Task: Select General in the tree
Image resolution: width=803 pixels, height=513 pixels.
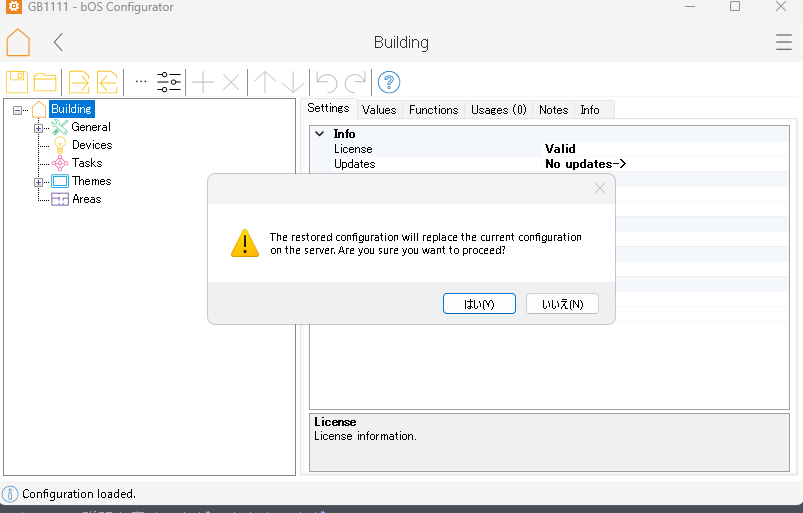Action: (x=91, y=127)
